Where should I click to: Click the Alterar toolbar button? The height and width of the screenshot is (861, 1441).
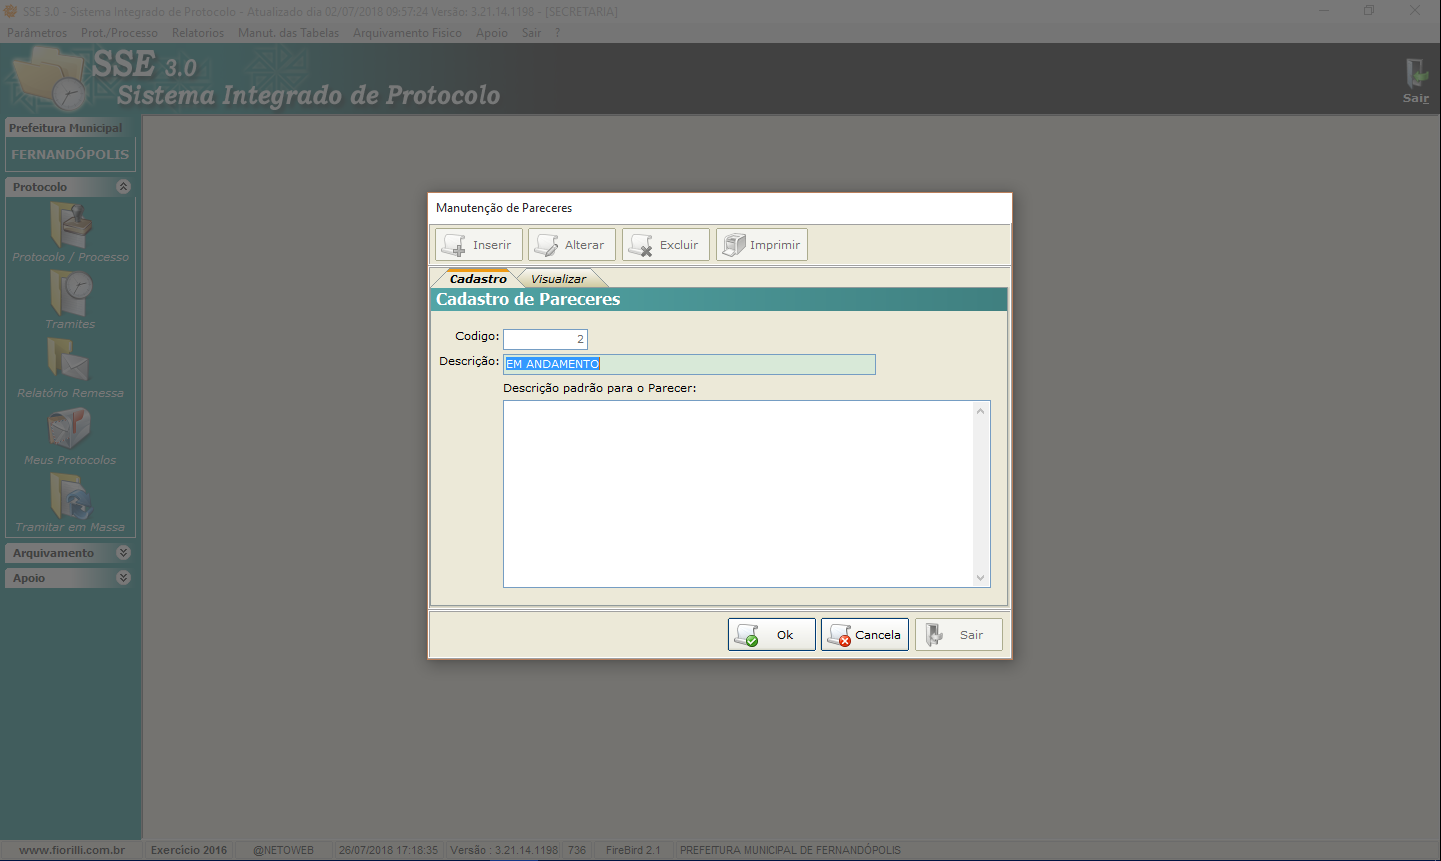[571, 245]
